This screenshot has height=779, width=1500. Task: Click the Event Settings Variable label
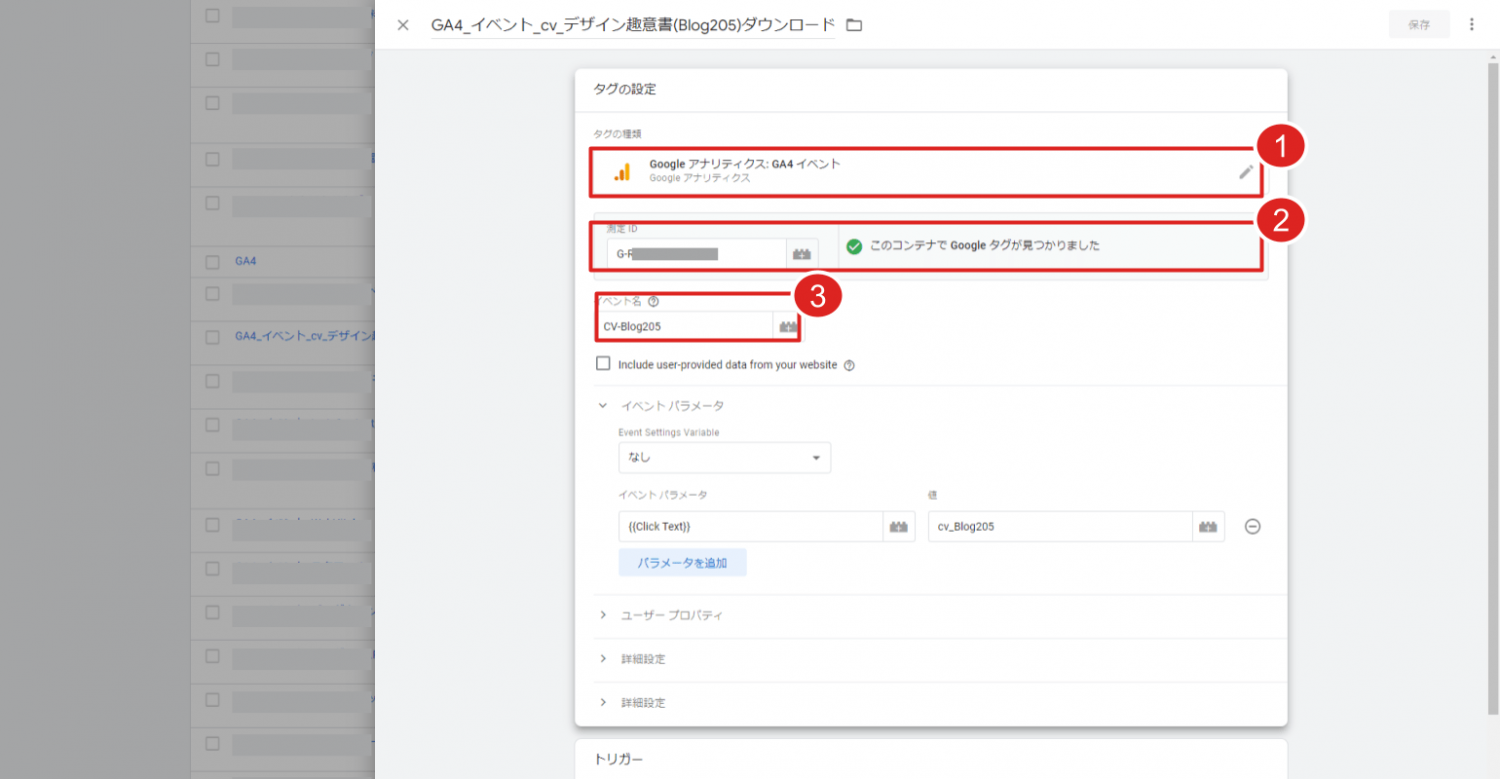click(669, 433)
